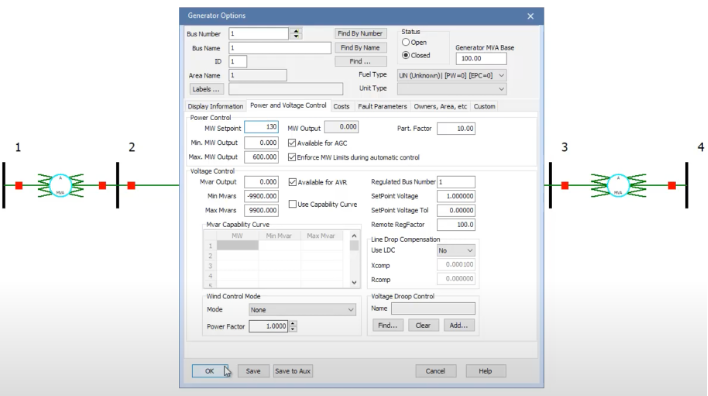The width and height of the screenshot is (708, 396).
Task: Toggle Enforce MW Limits during automatic control
Action: point(292,157)
